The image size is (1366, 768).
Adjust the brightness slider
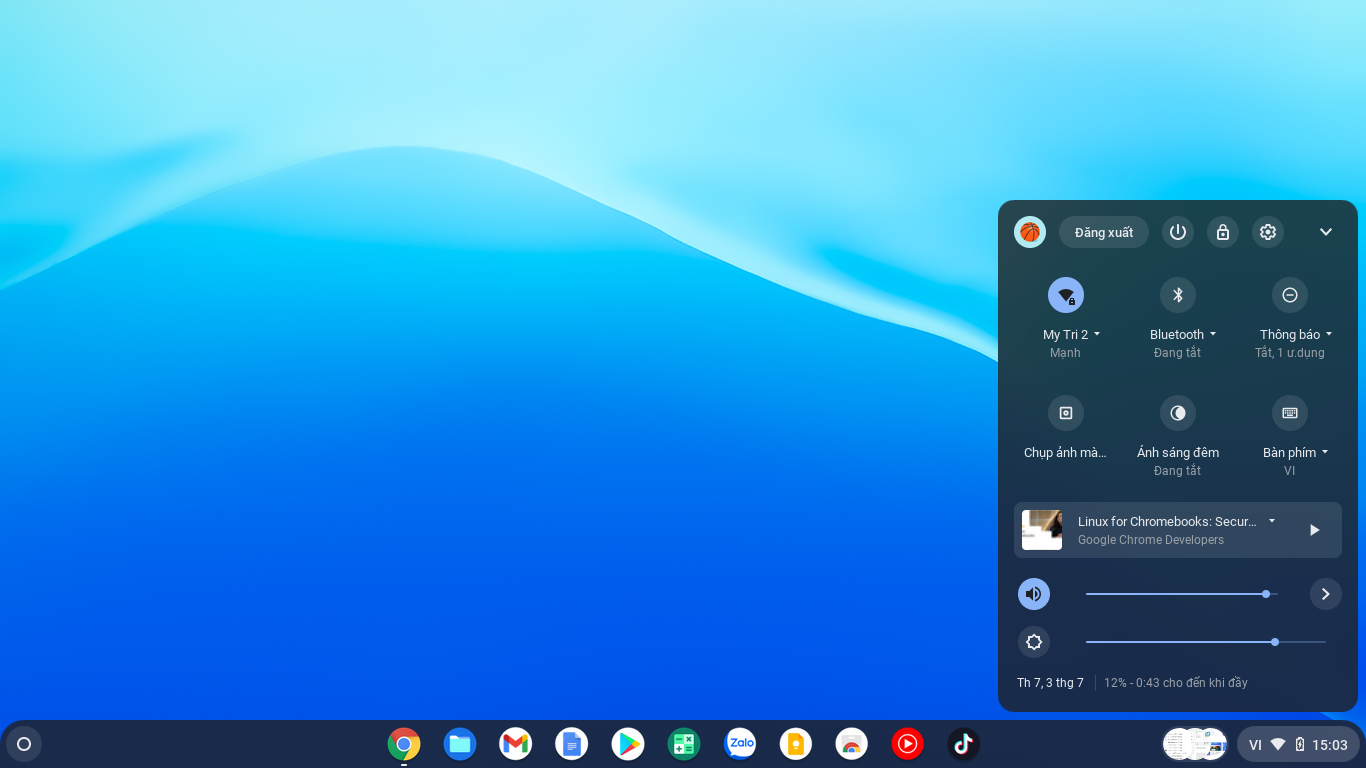(x=1206, y=642)
